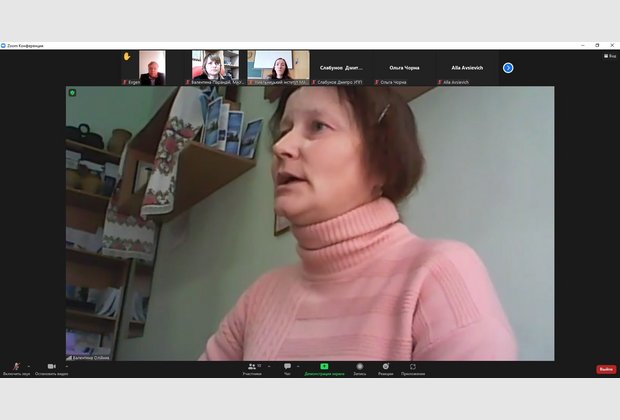Start green Демонстрация экрана screen share
Image resolution: width=620 pixels, height=420 pixels.
[x=324, y=369]
